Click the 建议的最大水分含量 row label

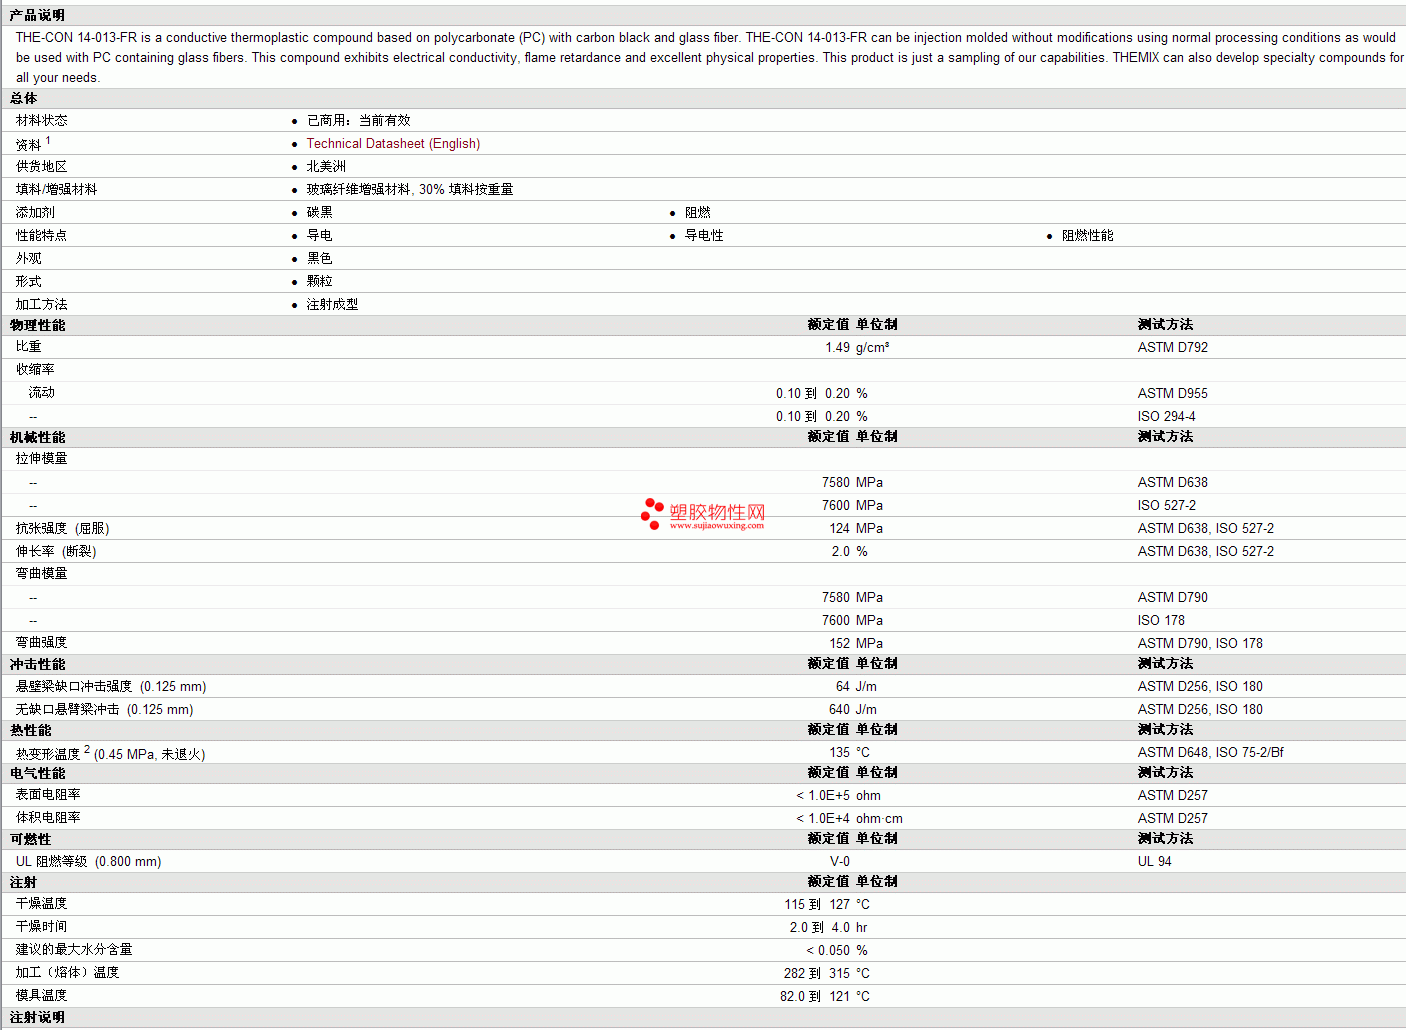coord(74,949)
